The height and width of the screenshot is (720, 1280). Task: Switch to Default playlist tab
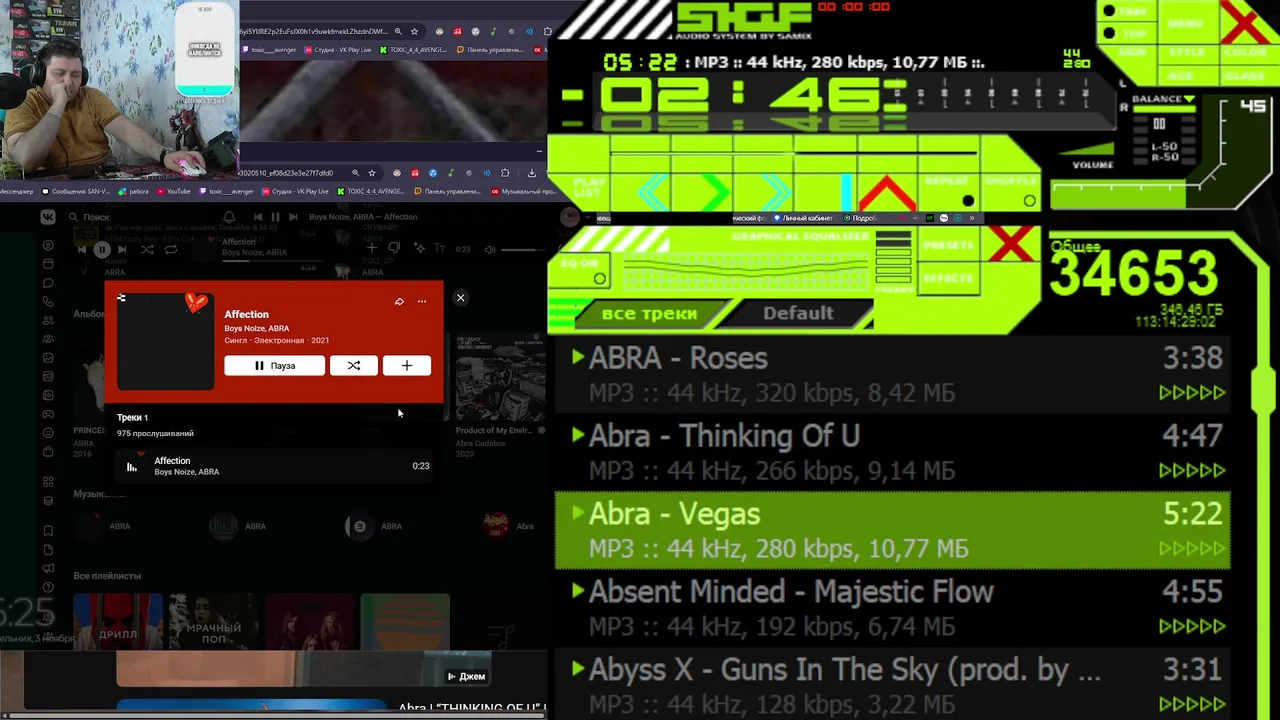(x=798, y=314)
